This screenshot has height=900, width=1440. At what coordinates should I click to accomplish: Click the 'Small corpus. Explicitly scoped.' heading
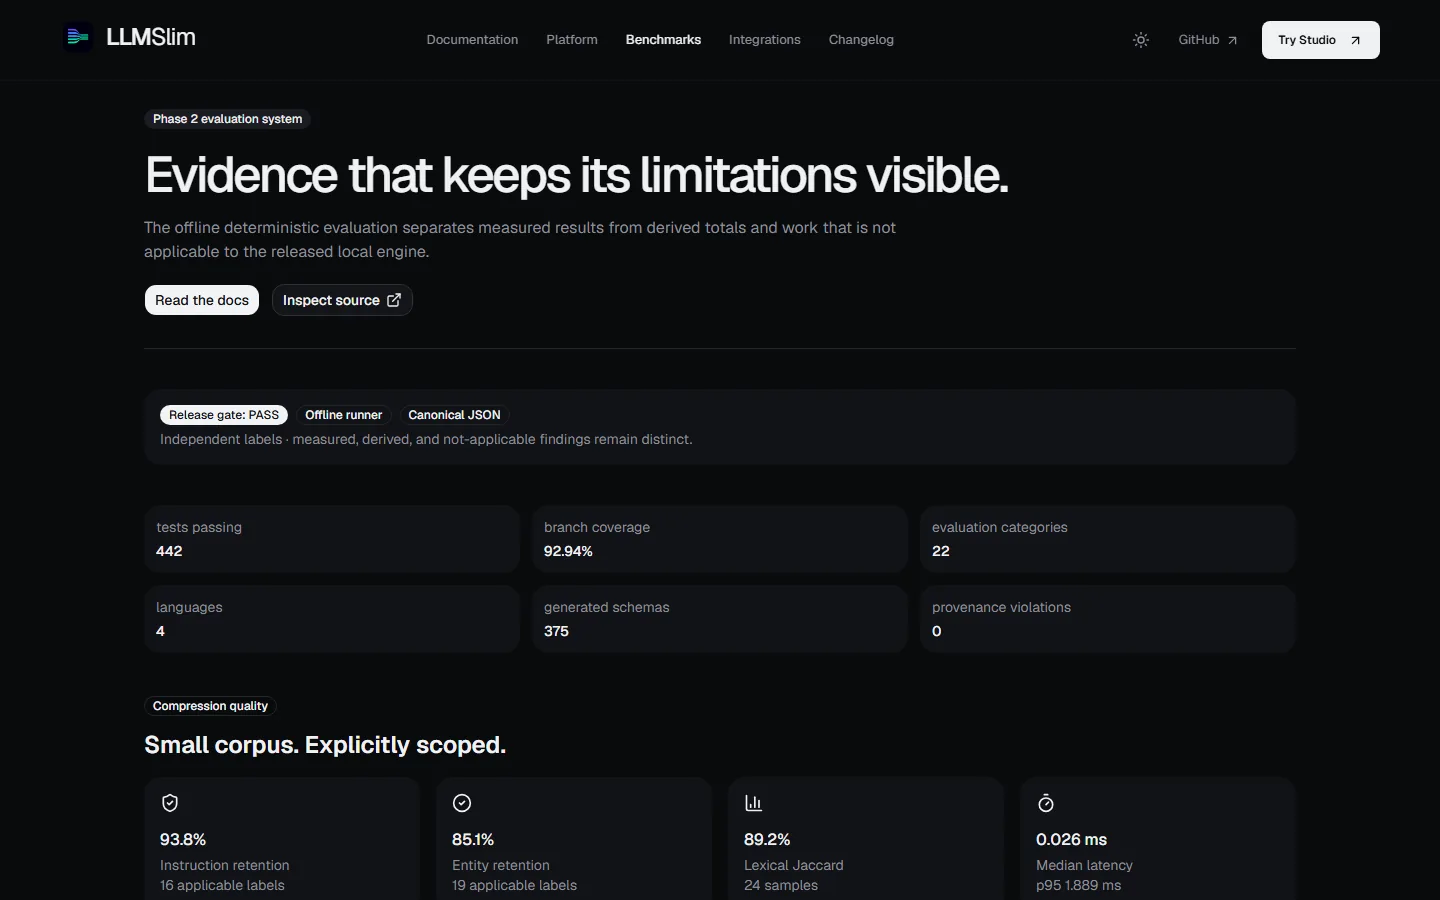point(325,745)
